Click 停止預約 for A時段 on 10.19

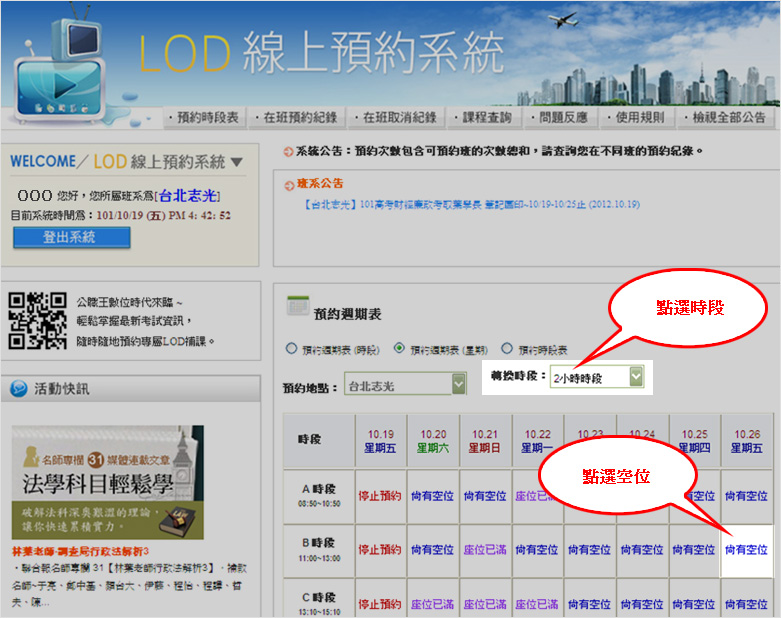click(x=380, y=496)
